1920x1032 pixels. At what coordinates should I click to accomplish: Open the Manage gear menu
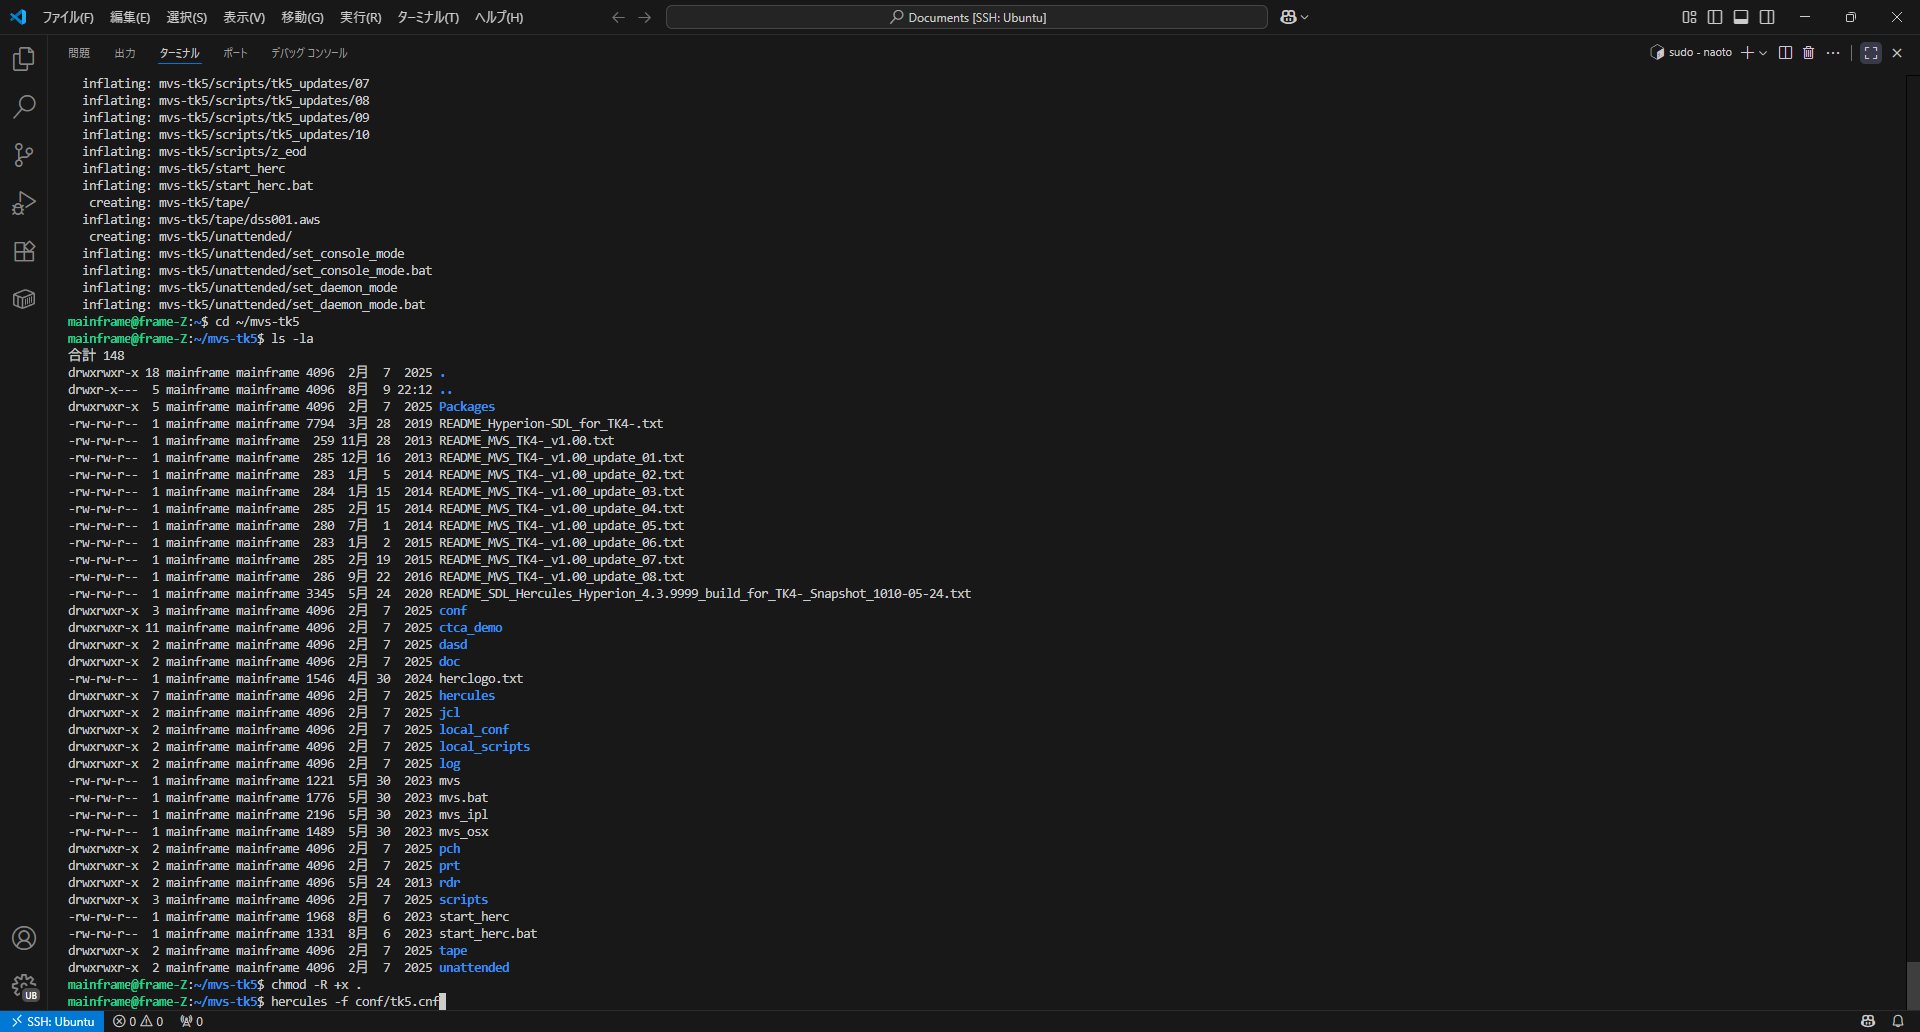24,986
